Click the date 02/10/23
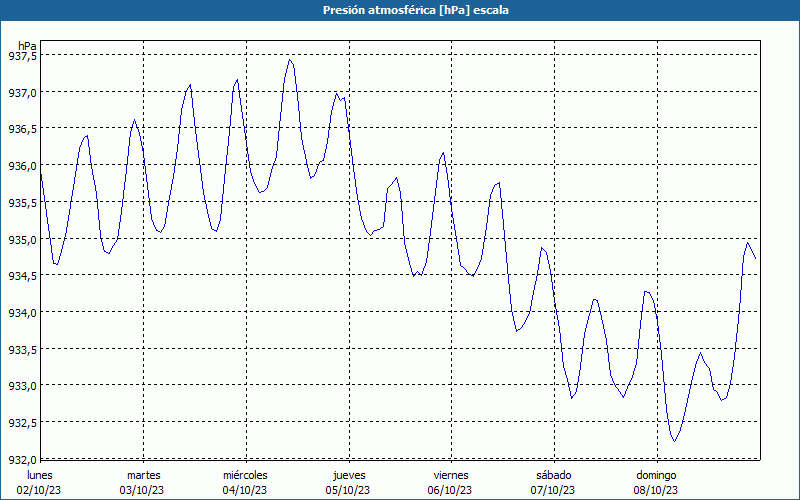 pyautogui.click(x=39, y=490)
